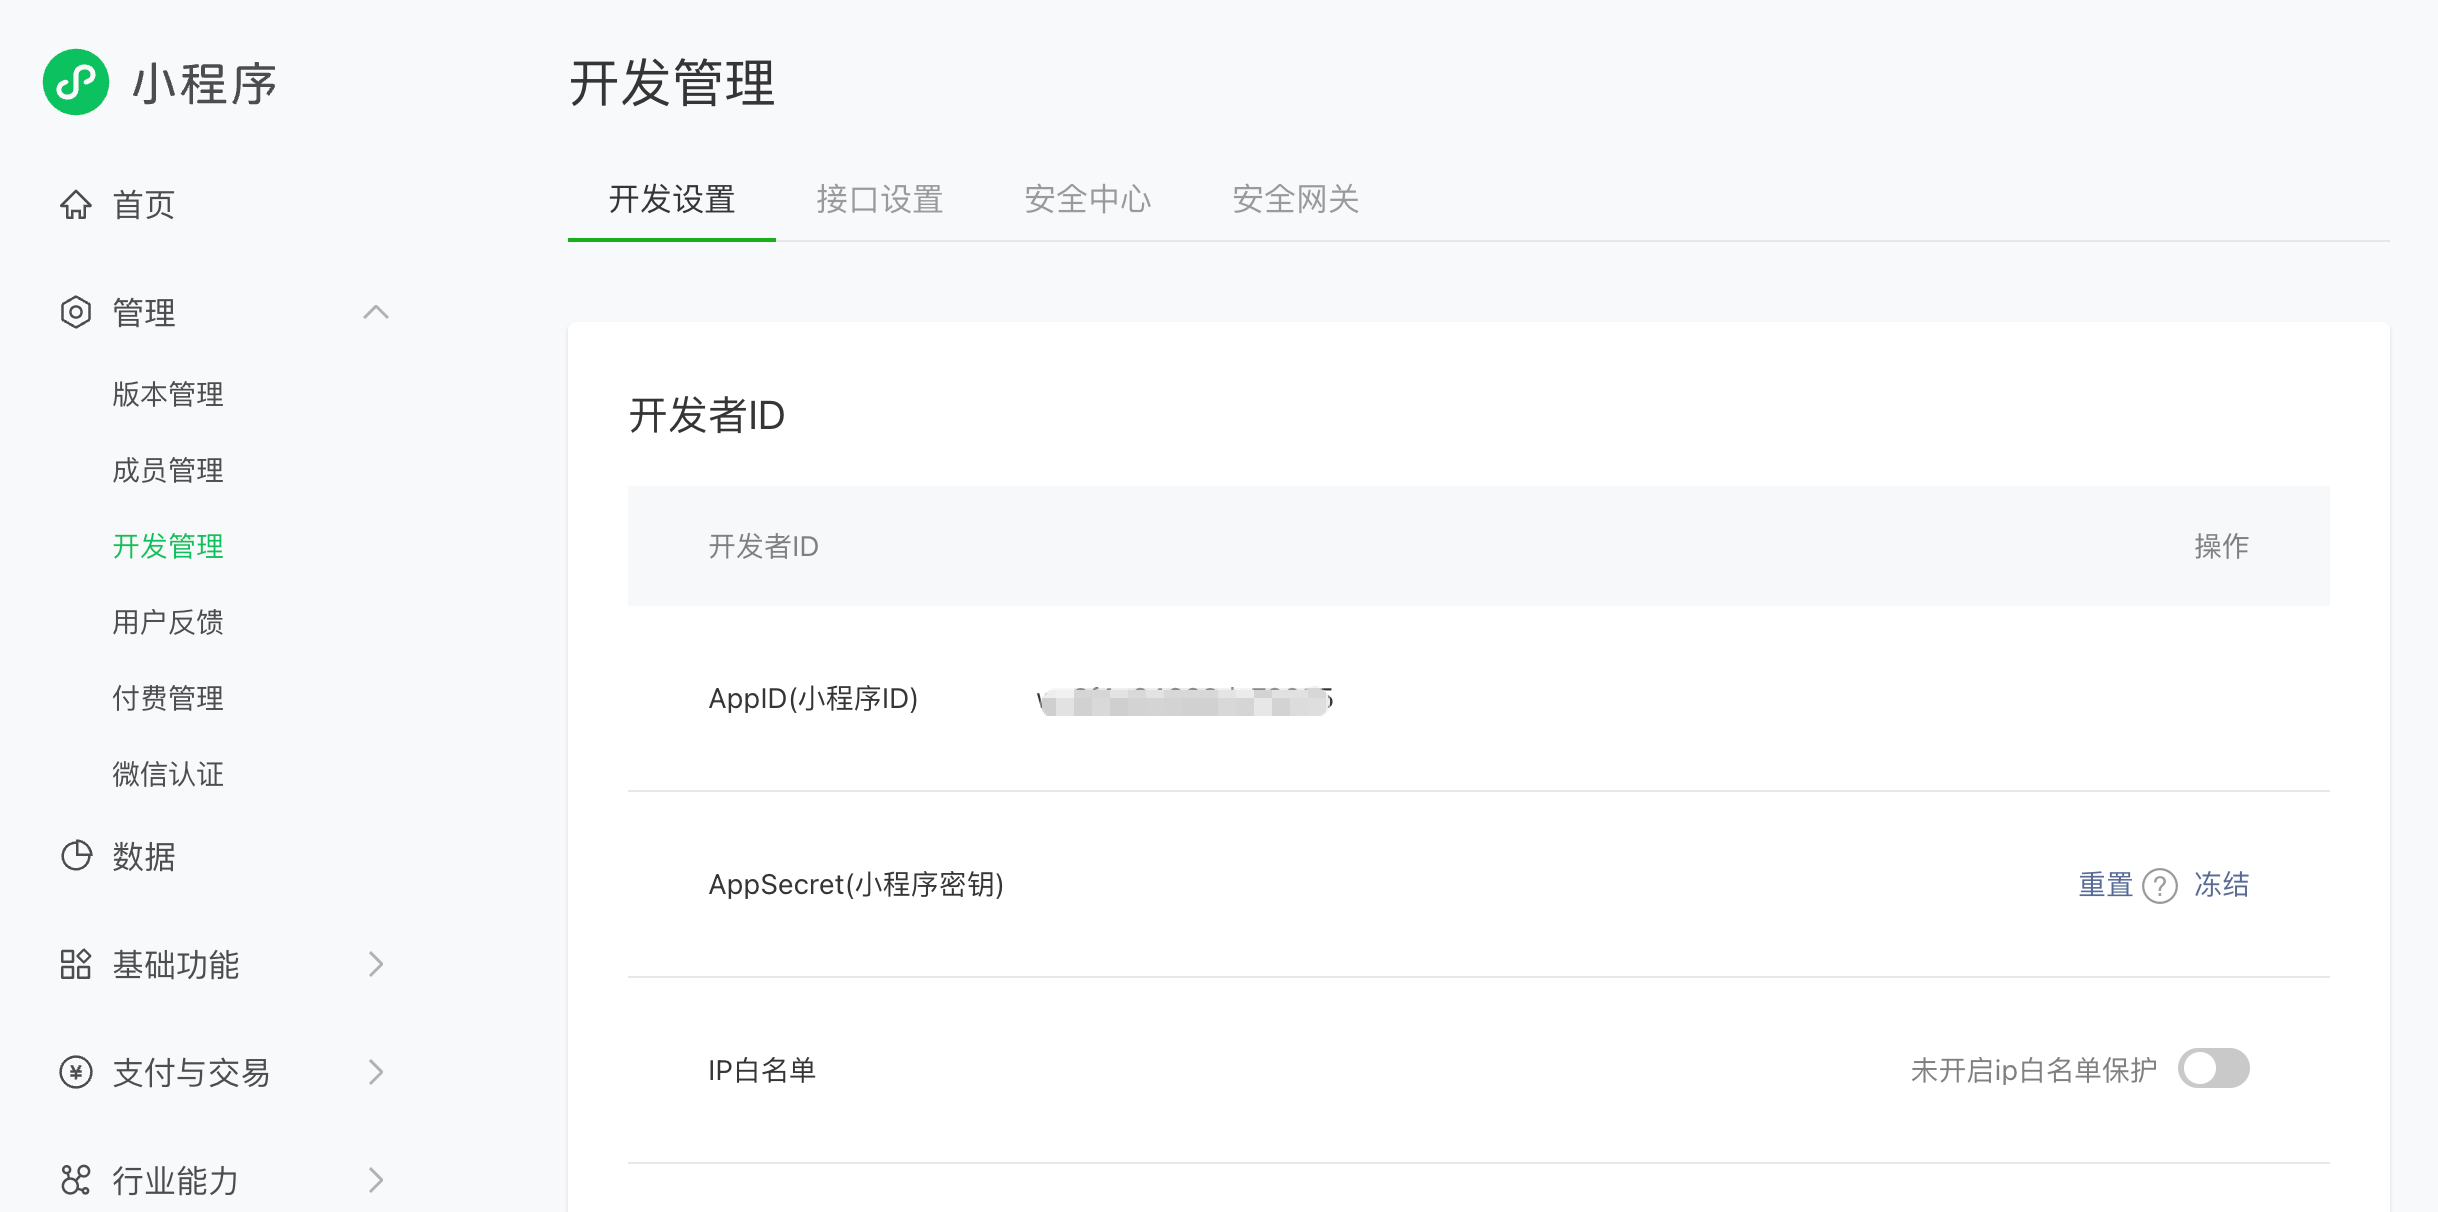Expand the 行业能力 menu arrow

376,1180
